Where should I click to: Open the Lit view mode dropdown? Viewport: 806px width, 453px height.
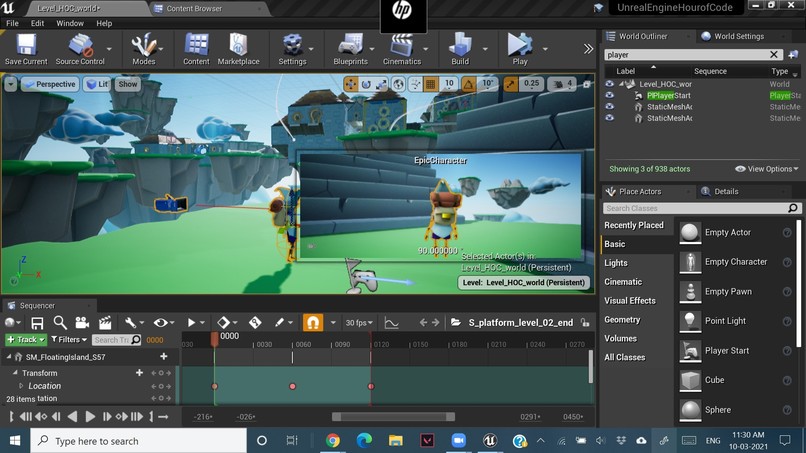point(97,84)
